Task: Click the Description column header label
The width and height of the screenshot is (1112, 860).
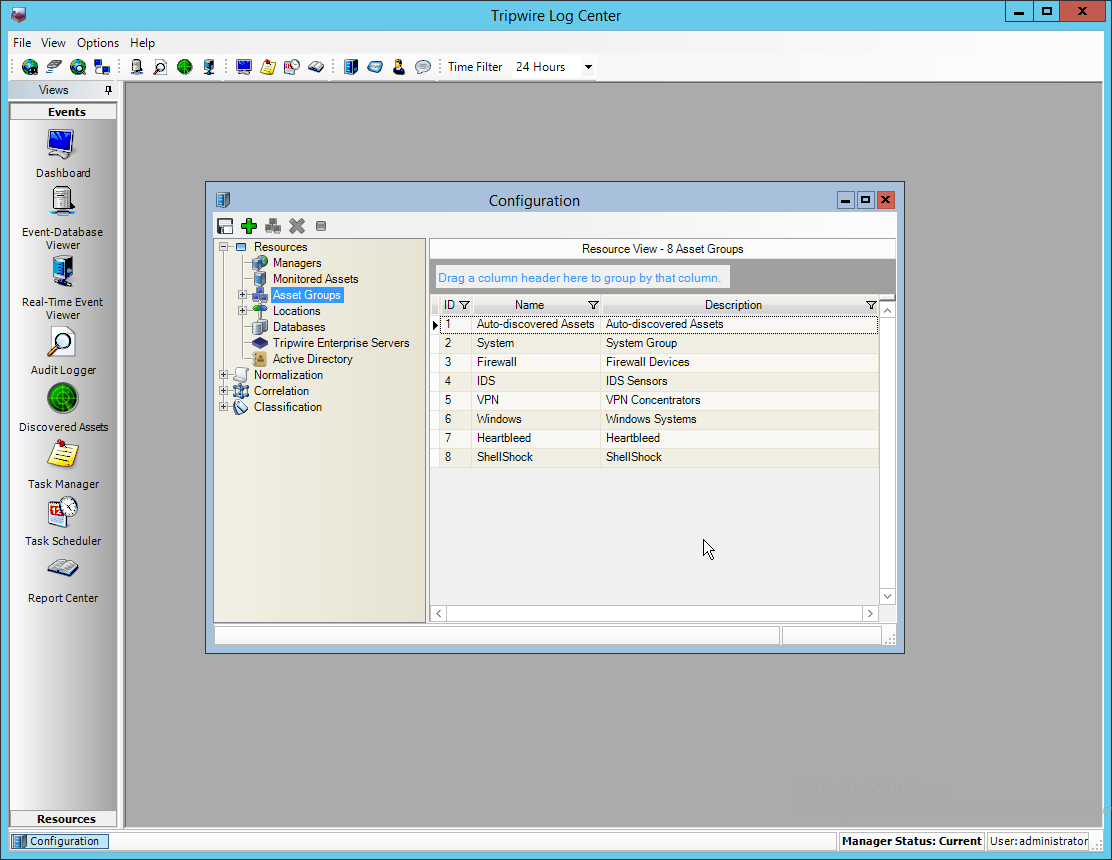Action: pyautogui.click(x=733, y=305)
